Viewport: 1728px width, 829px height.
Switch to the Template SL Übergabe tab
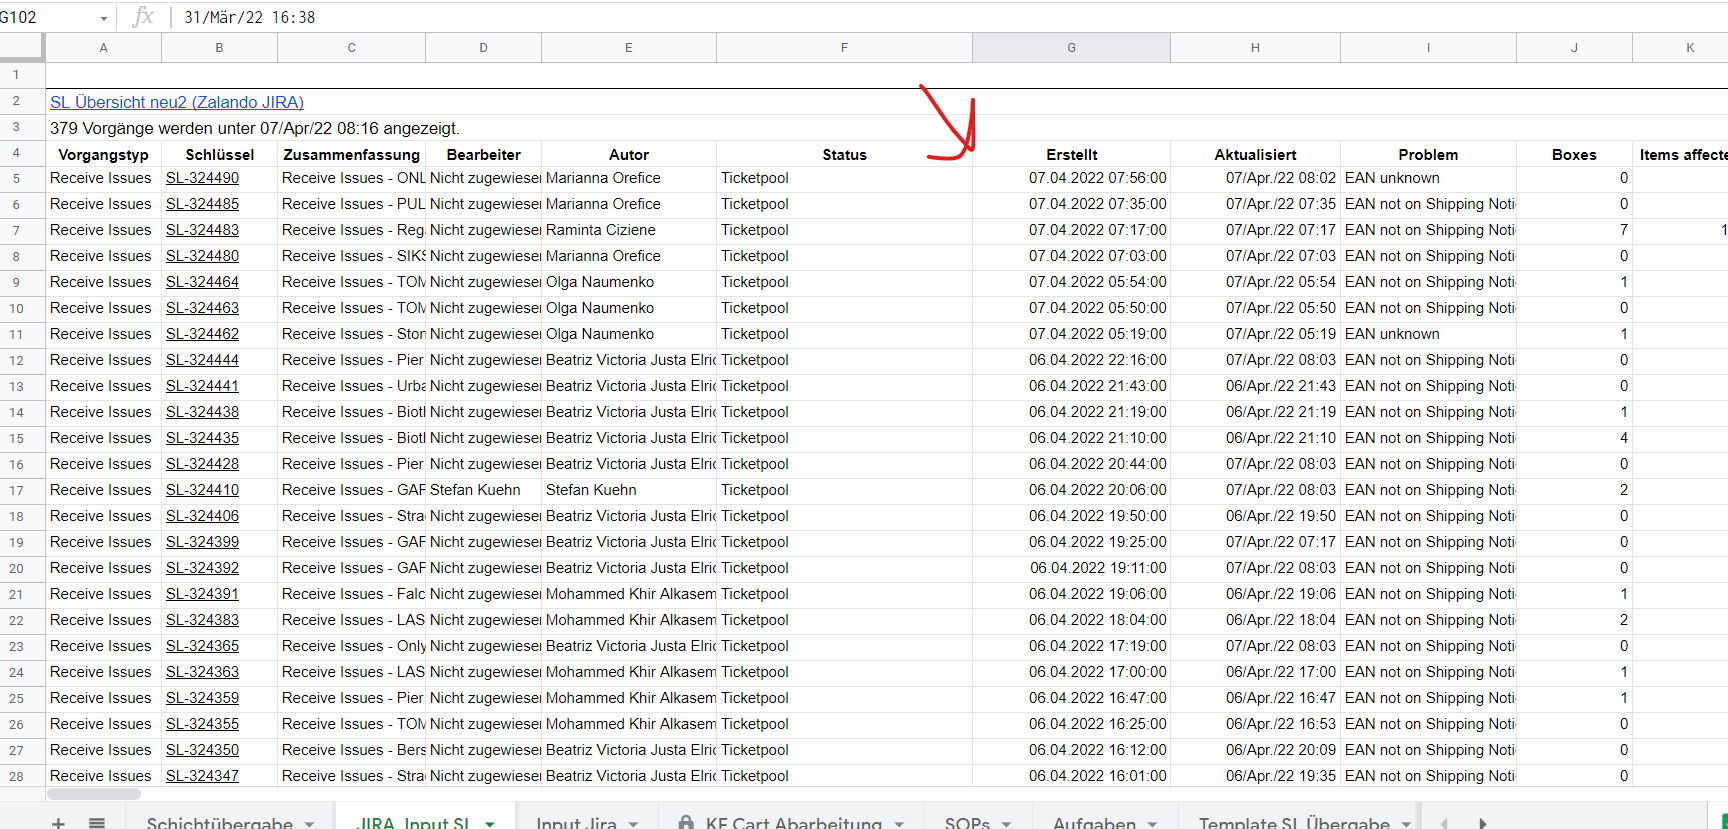tap(1294, 822)
